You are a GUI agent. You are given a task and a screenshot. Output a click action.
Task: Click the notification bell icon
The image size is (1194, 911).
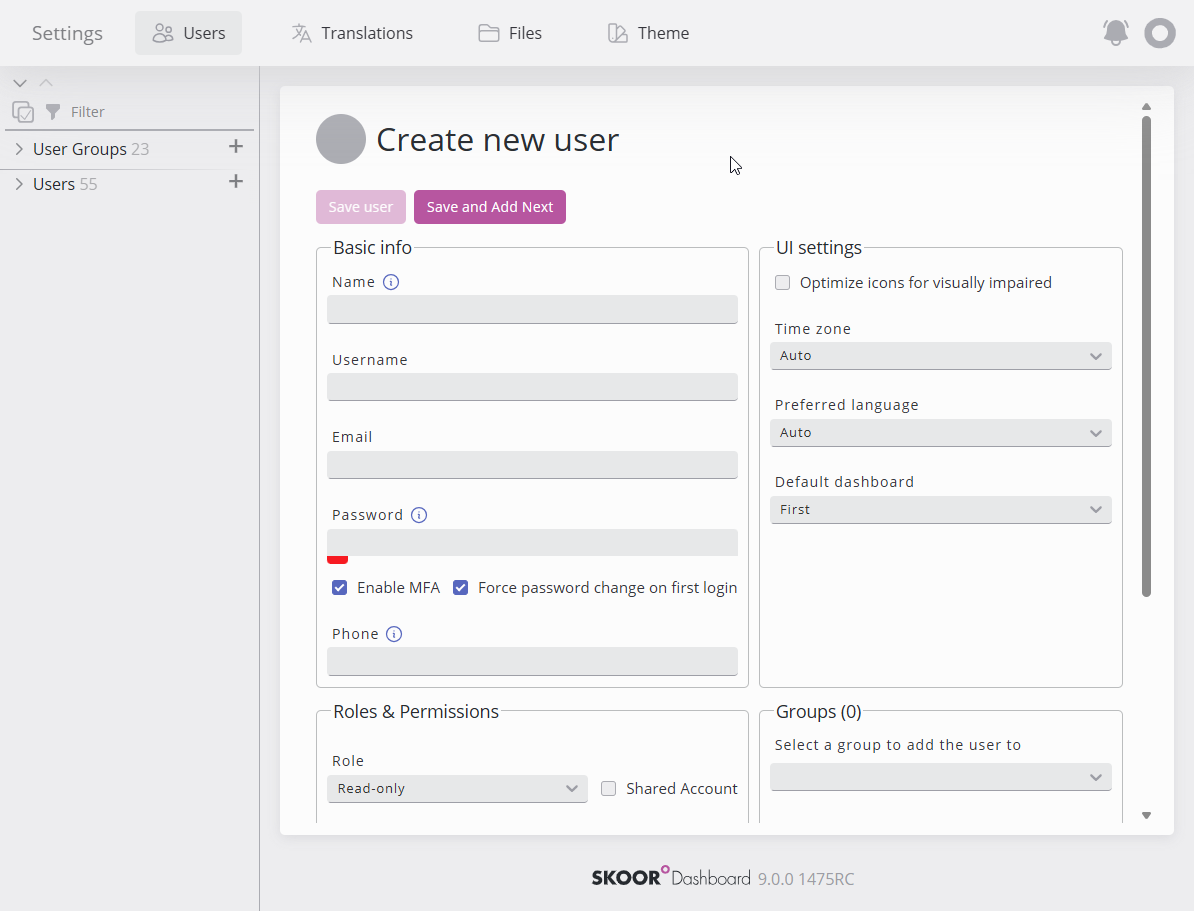[1115, 33]
